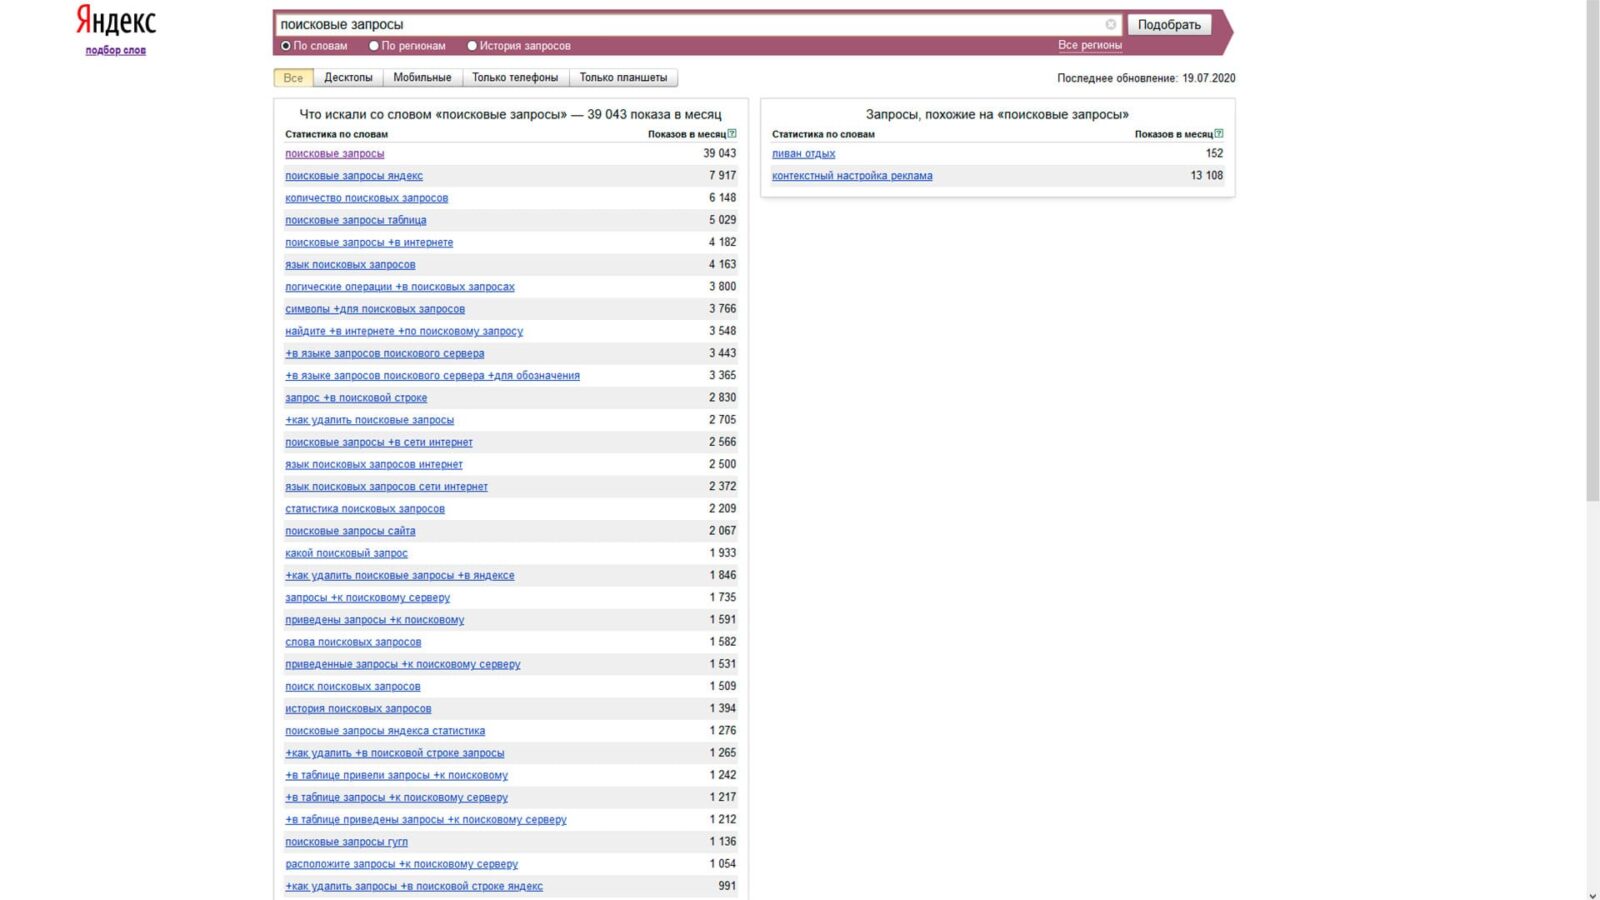This screenshot has height=900, width=1600.
Task: Open link символы +для поисковых запросов
Action: [375, 309]
